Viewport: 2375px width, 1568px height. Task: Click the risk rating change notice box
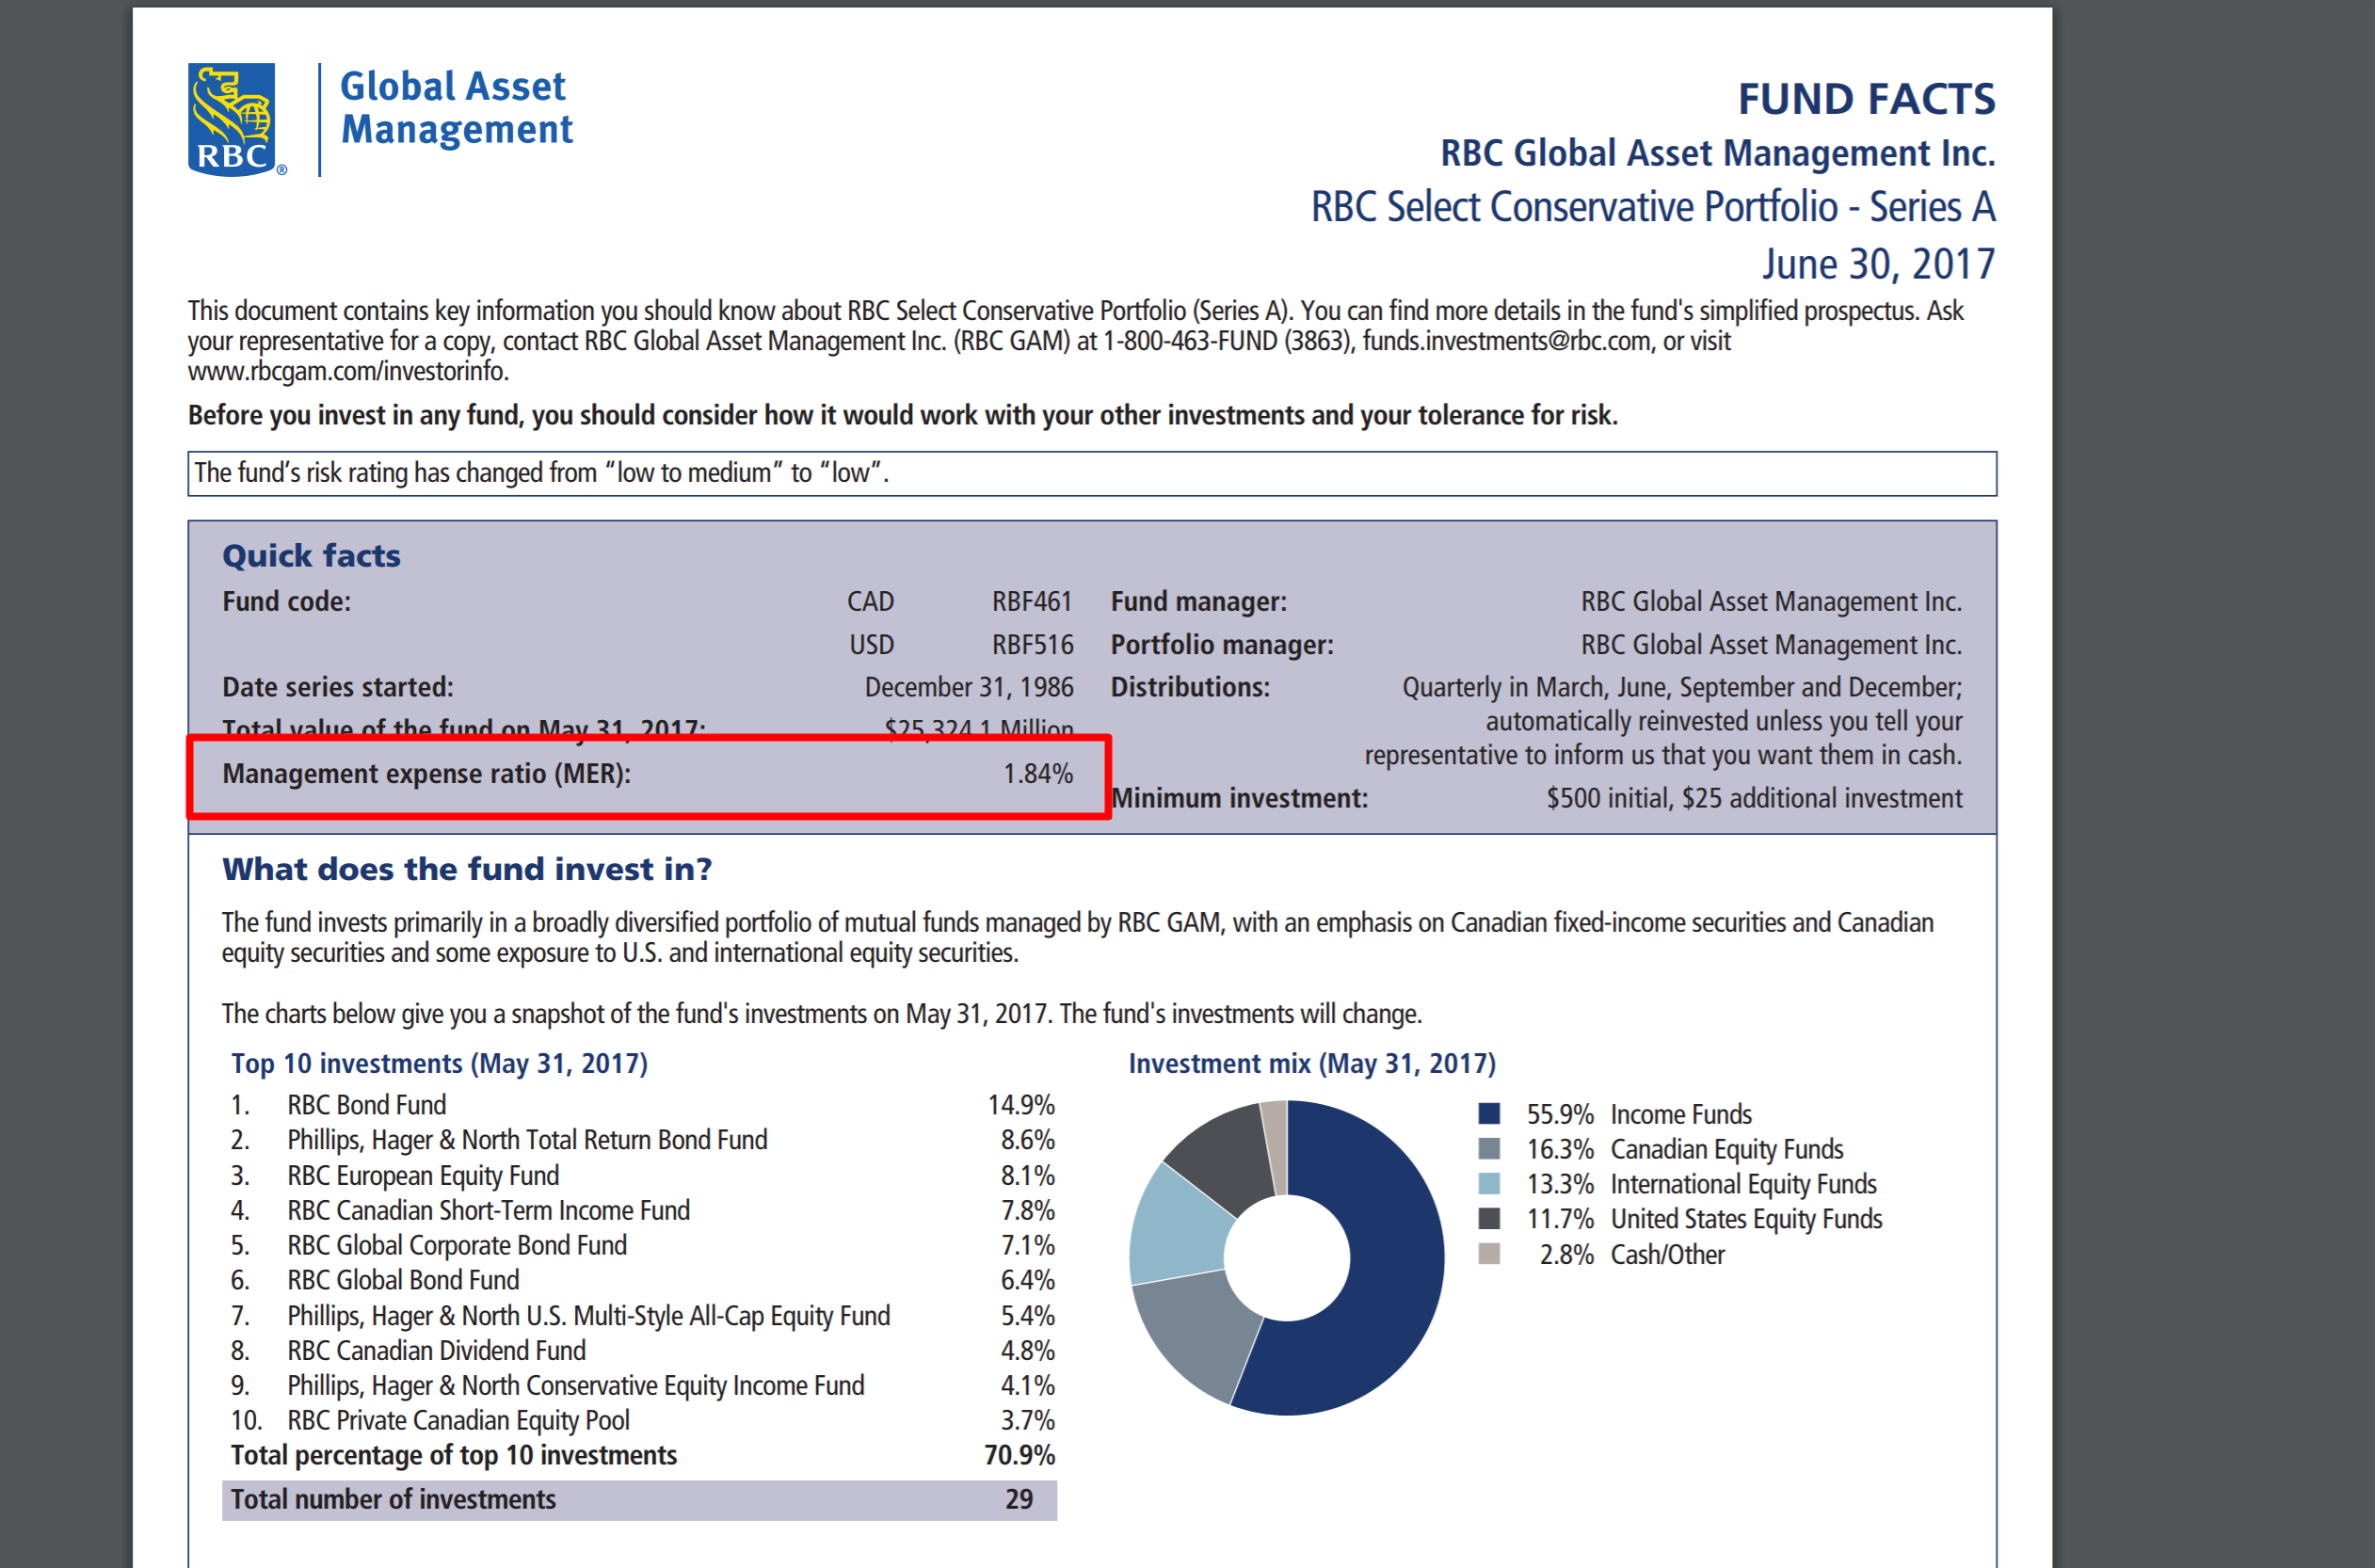[x=1091, y=473]
